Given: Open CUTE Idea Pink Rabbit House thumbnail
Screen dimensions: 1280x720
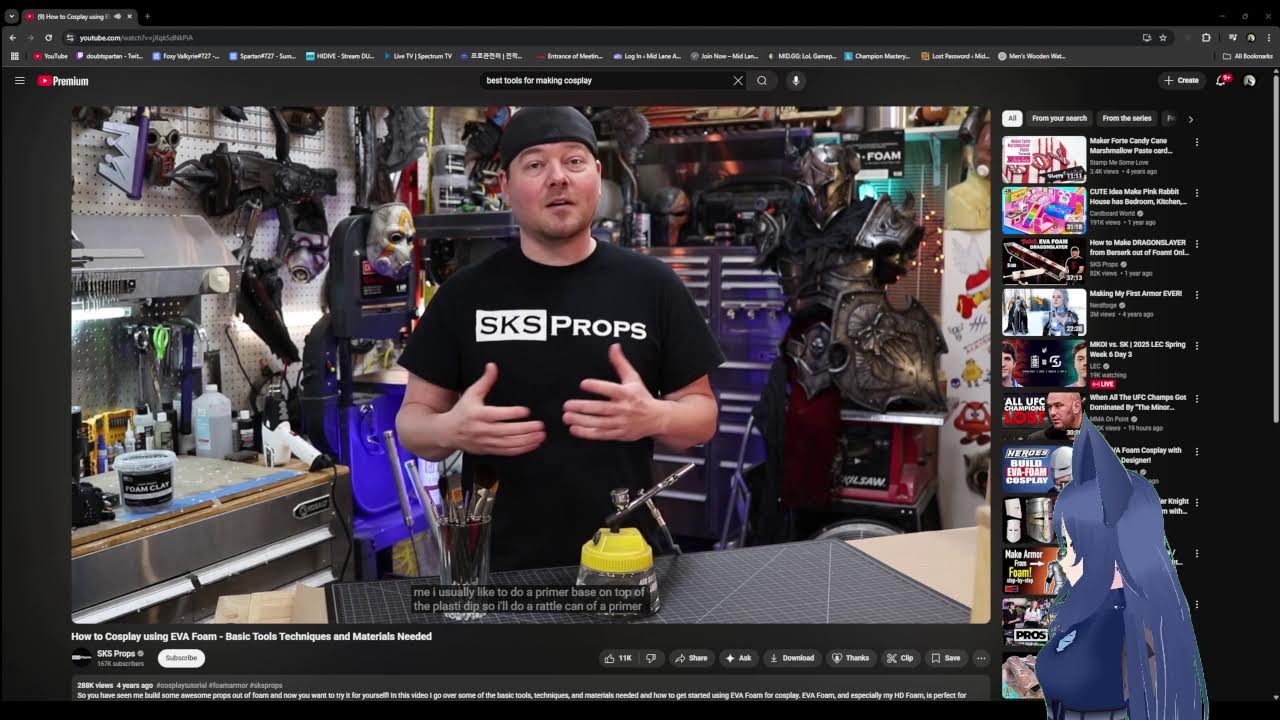Looking at the screenshot, I should (x=1044, y=211).
